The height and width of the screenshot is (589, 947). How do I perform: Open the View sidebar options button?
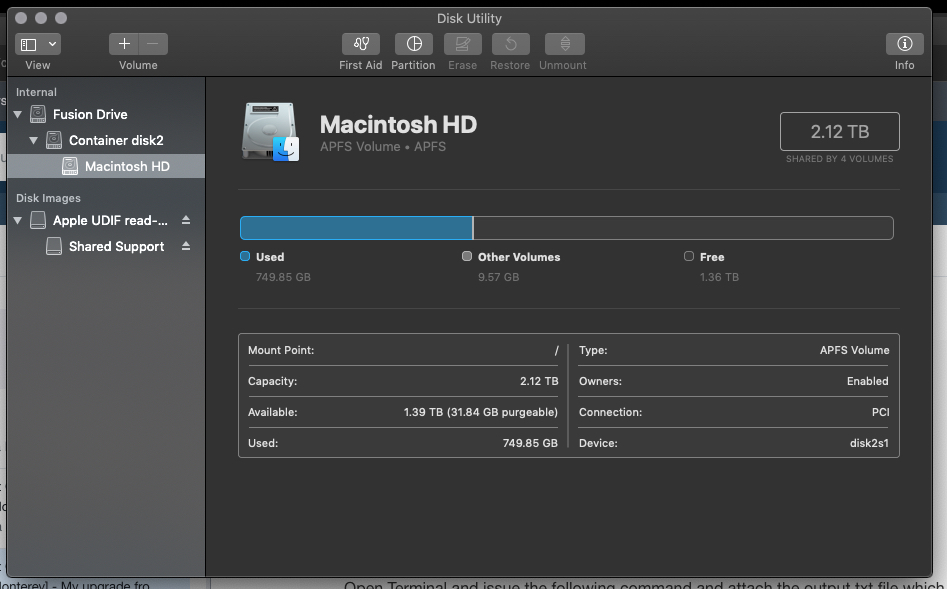[28, 44]
